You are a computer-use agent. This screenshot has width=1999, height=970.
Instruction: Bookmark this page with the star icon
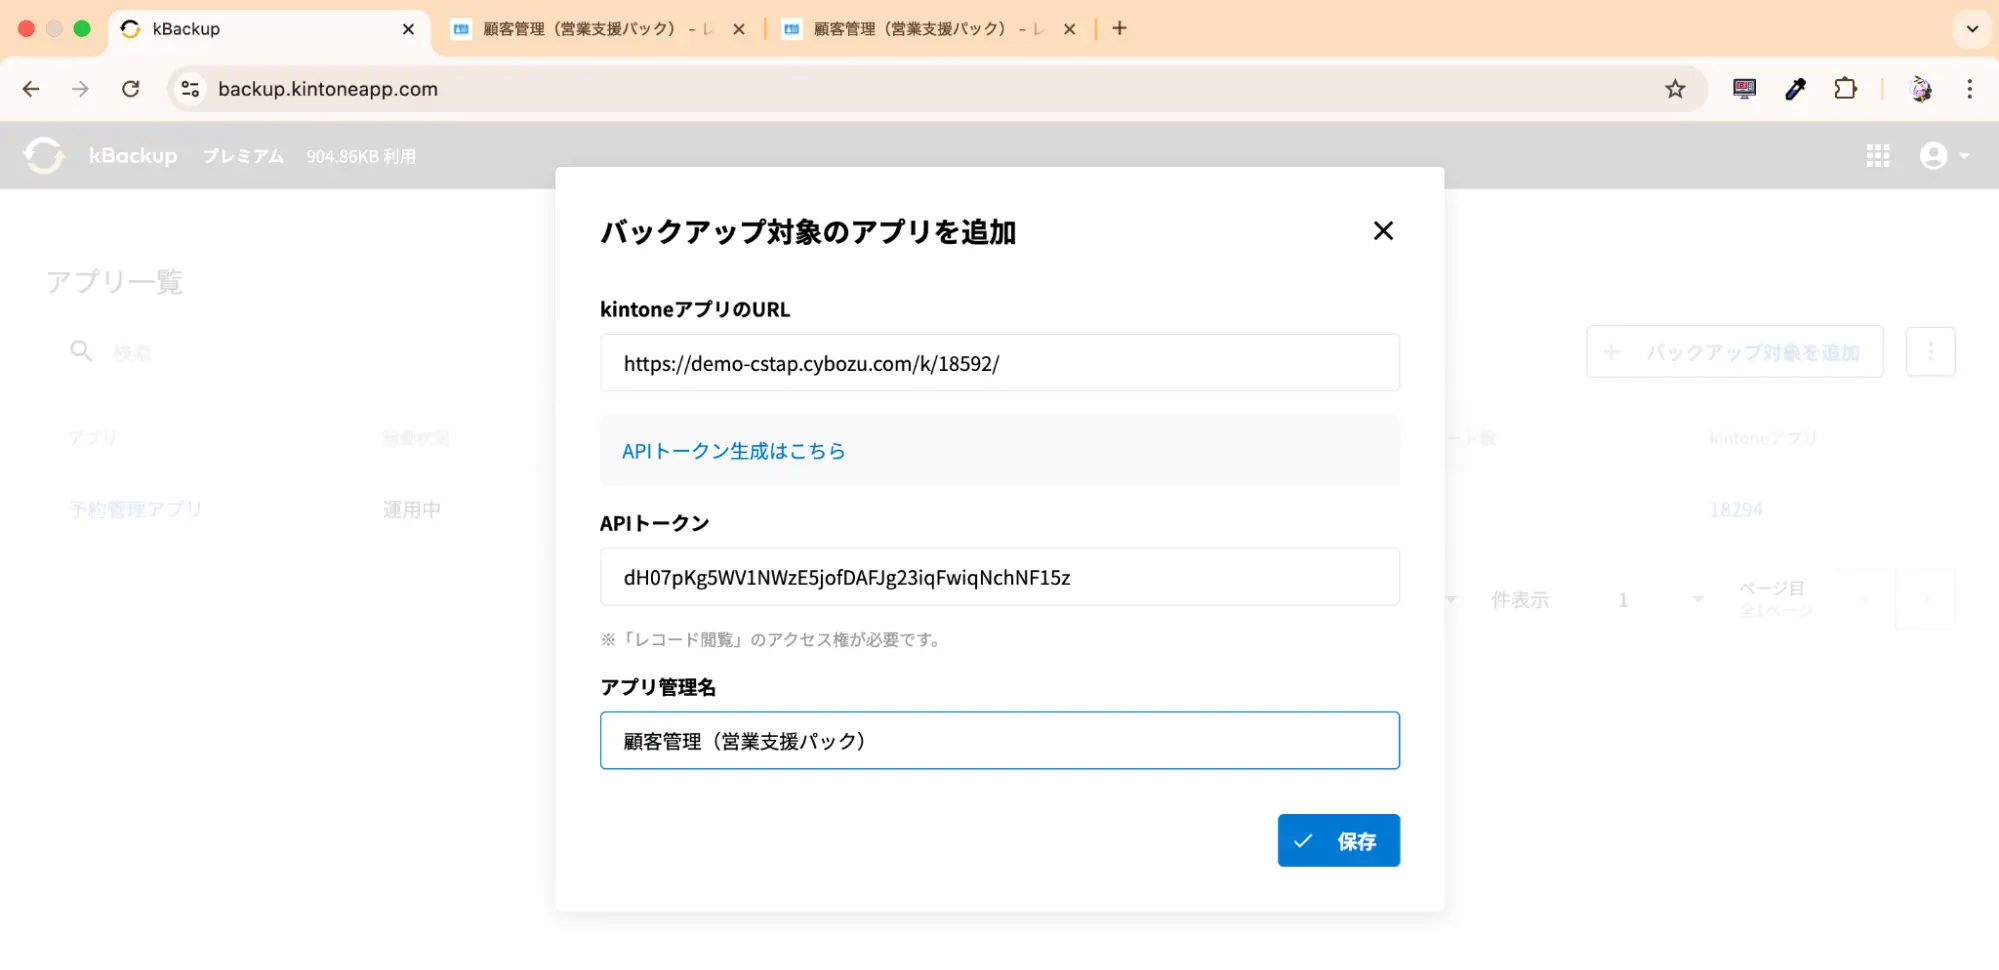[1675, 89]
